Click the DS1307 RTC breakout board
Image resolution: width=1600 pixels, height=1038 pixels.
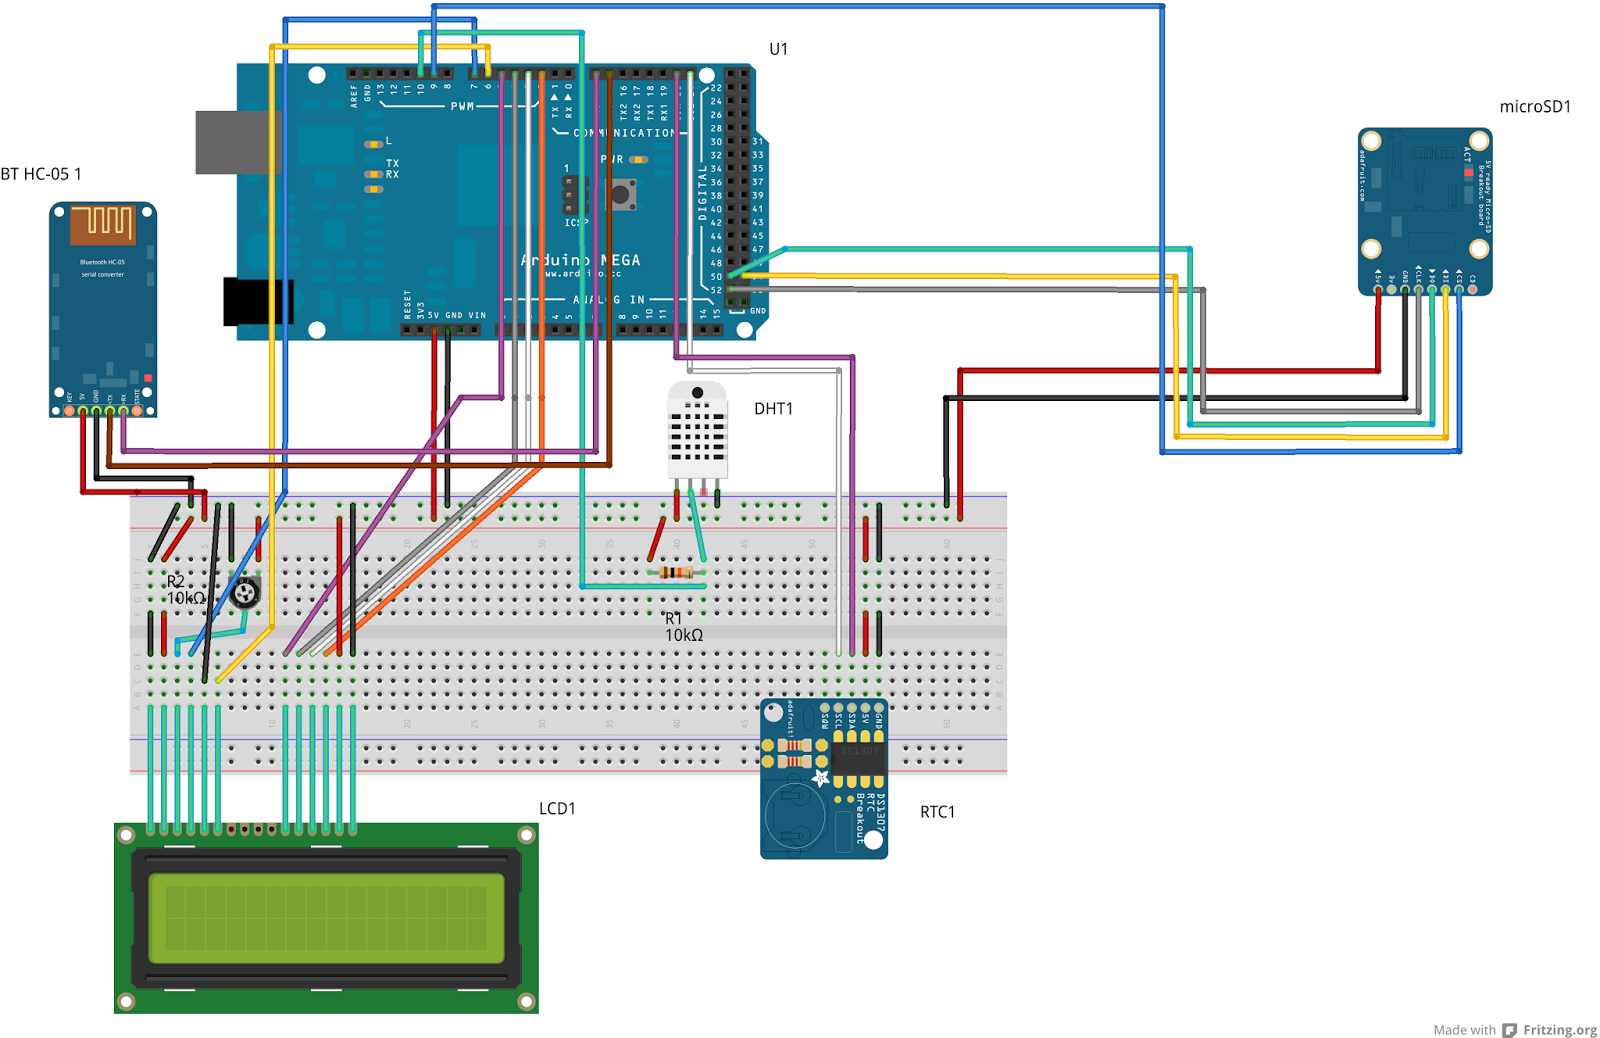click(824, 778)
